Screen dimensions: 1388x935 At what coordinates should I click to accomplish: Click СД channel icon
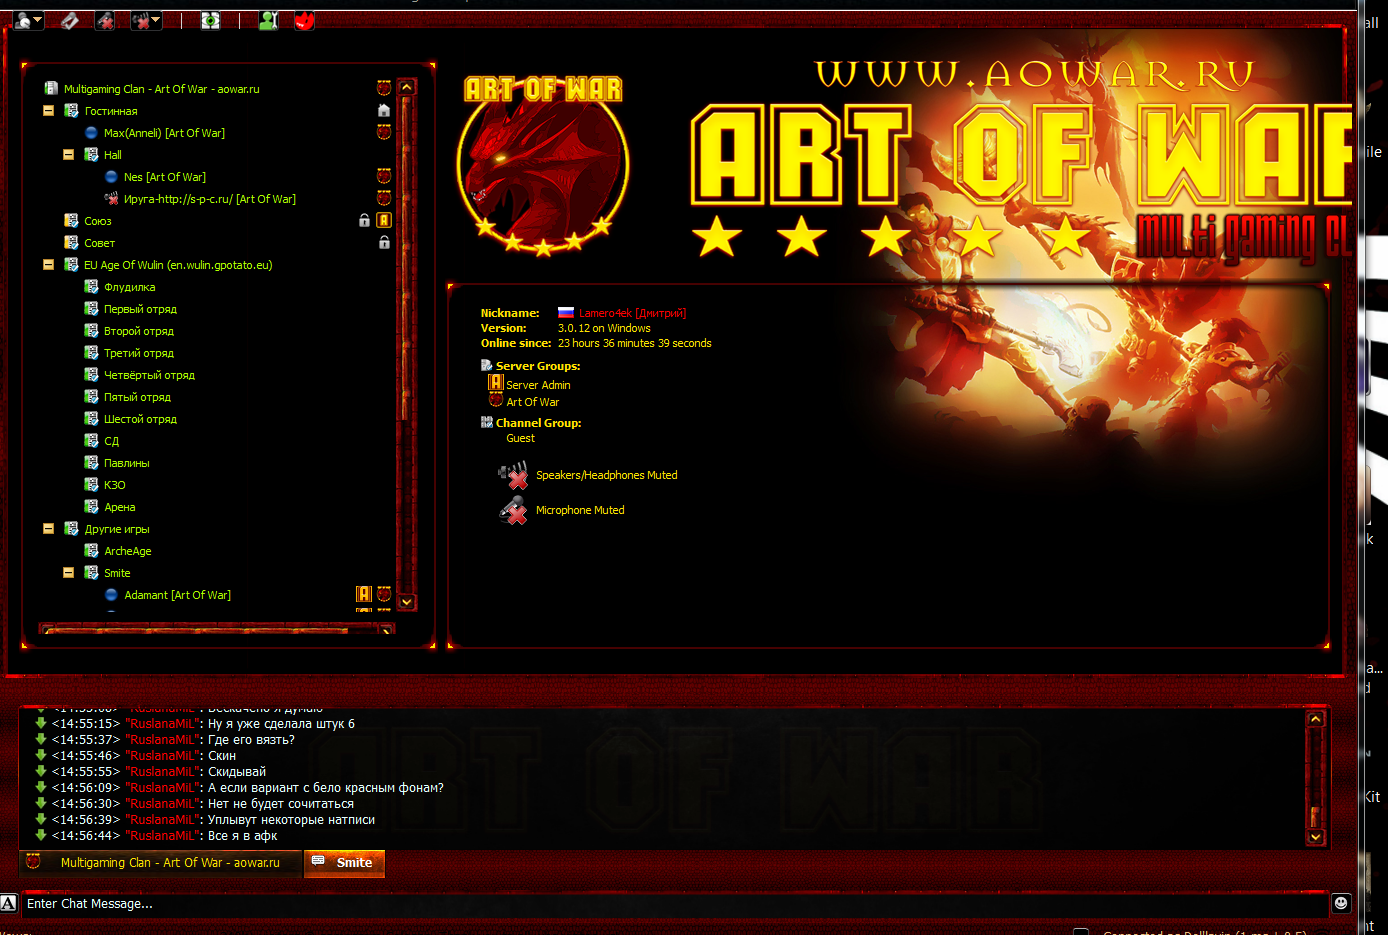coord(91,441)
